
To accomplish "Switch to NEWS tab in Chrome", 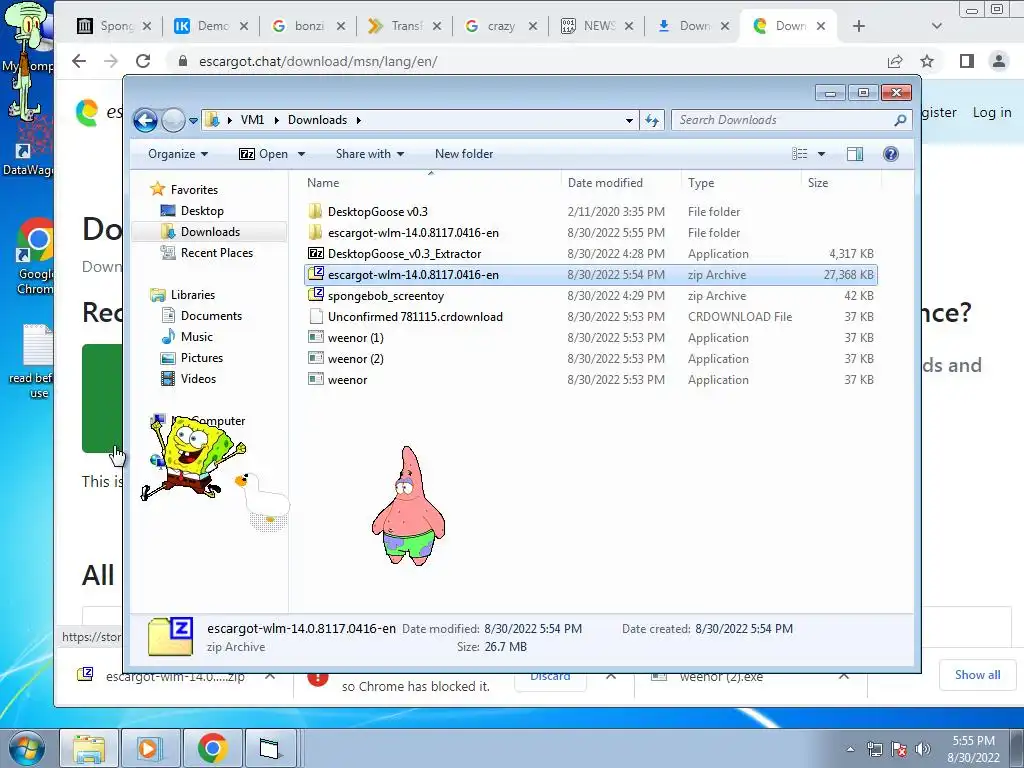I will point(599,26).
